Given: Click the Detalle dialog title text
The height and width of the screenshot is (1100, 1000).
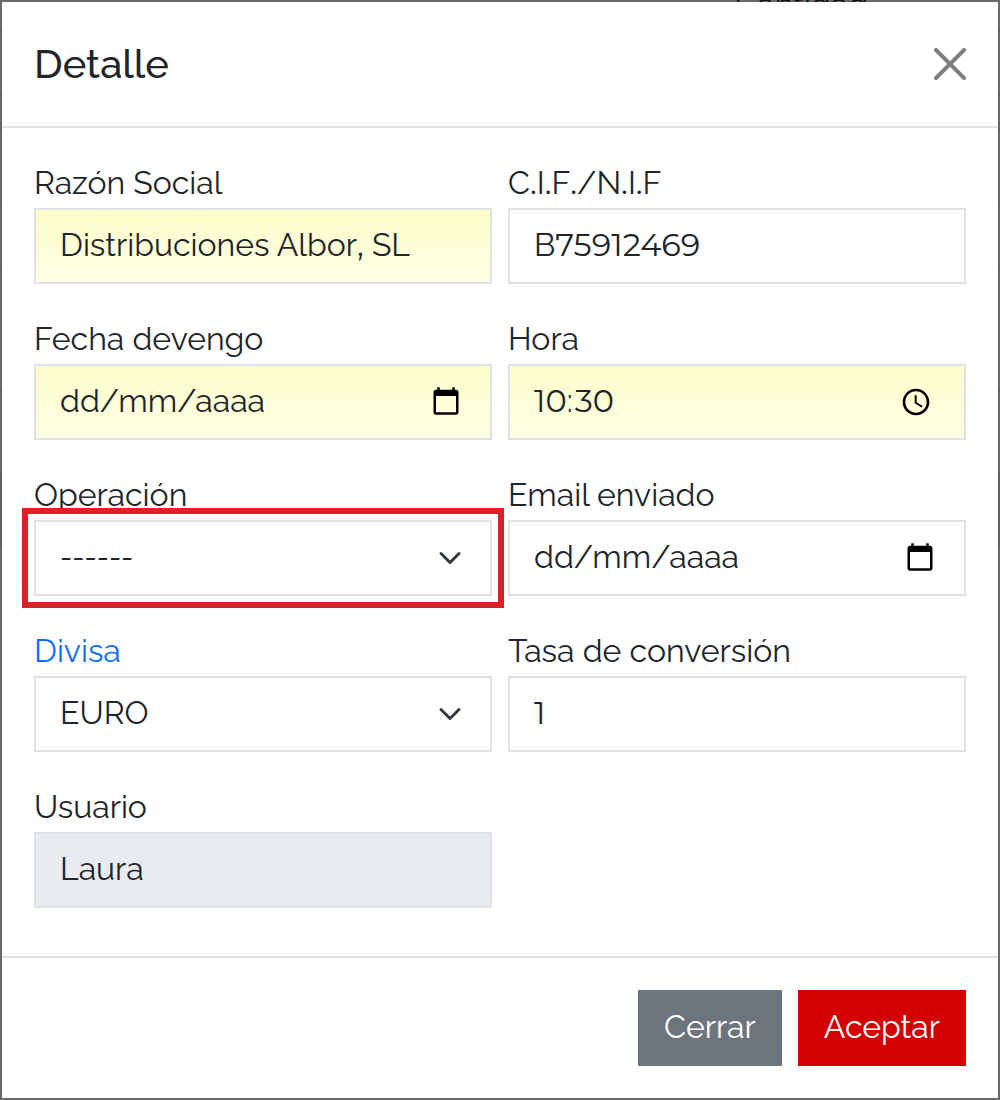Looking at the screenshot, I should coord(102,65).
